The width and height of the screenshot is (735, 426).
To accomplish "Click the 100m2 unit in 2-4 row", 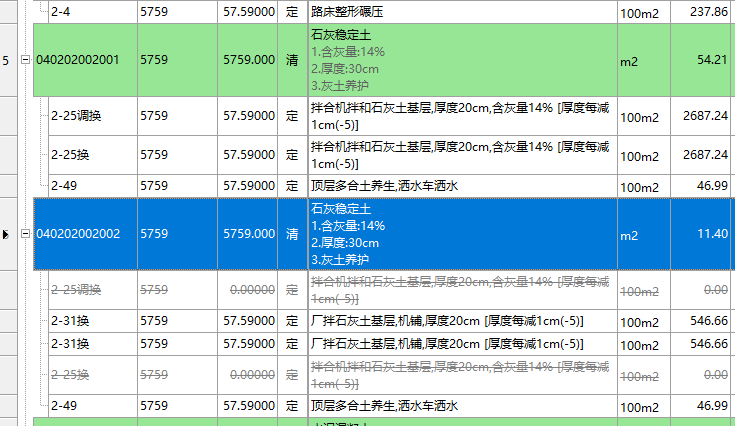I will tap(639, 14).
